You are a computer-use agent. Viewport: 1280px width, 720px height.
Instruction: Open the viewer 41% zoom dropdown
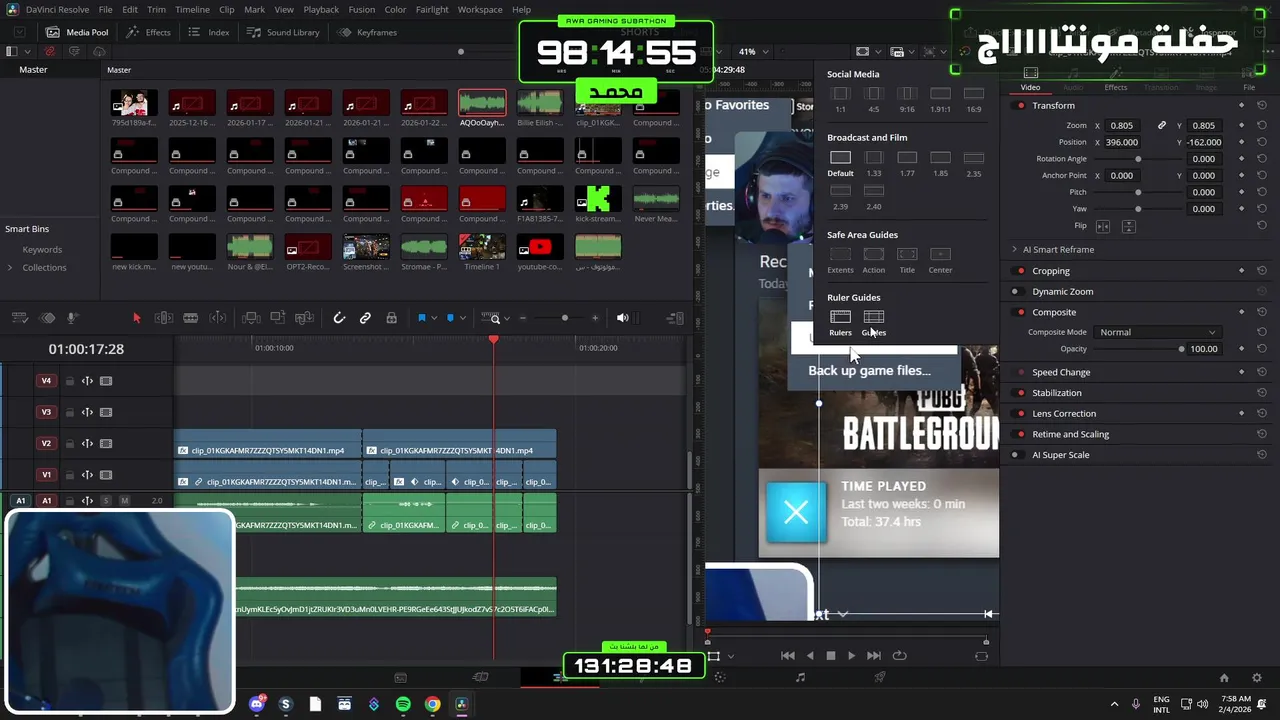pos(754,51)
